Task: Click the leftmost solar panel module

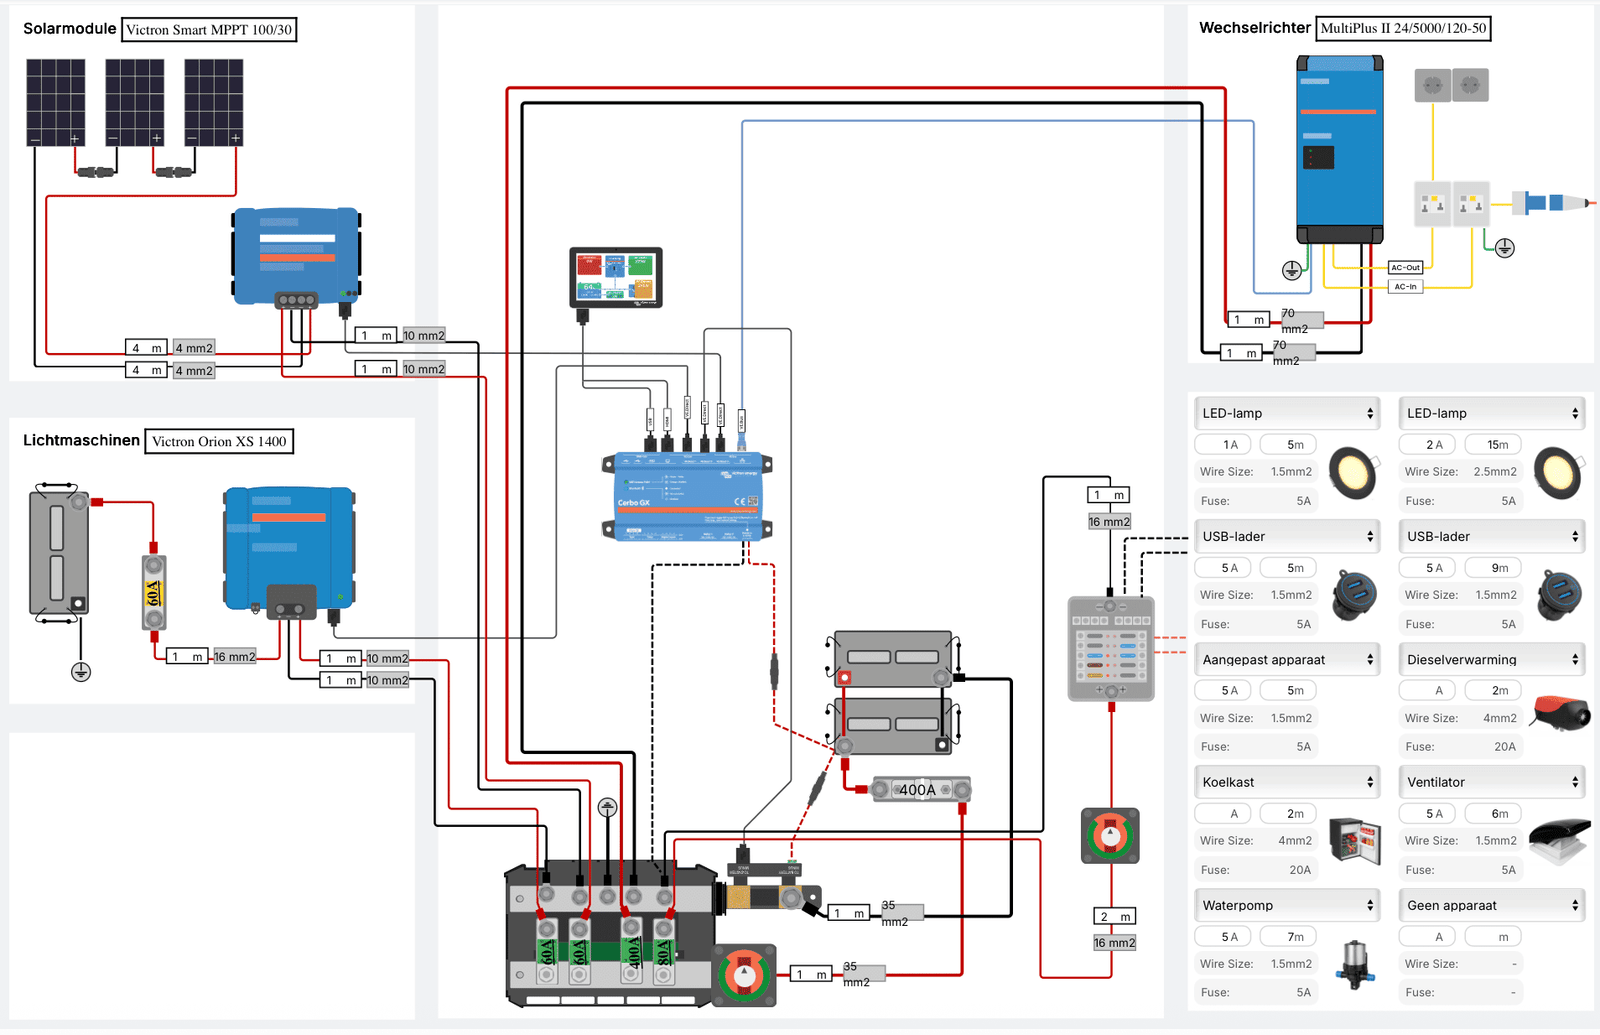Action: (55, 100)
